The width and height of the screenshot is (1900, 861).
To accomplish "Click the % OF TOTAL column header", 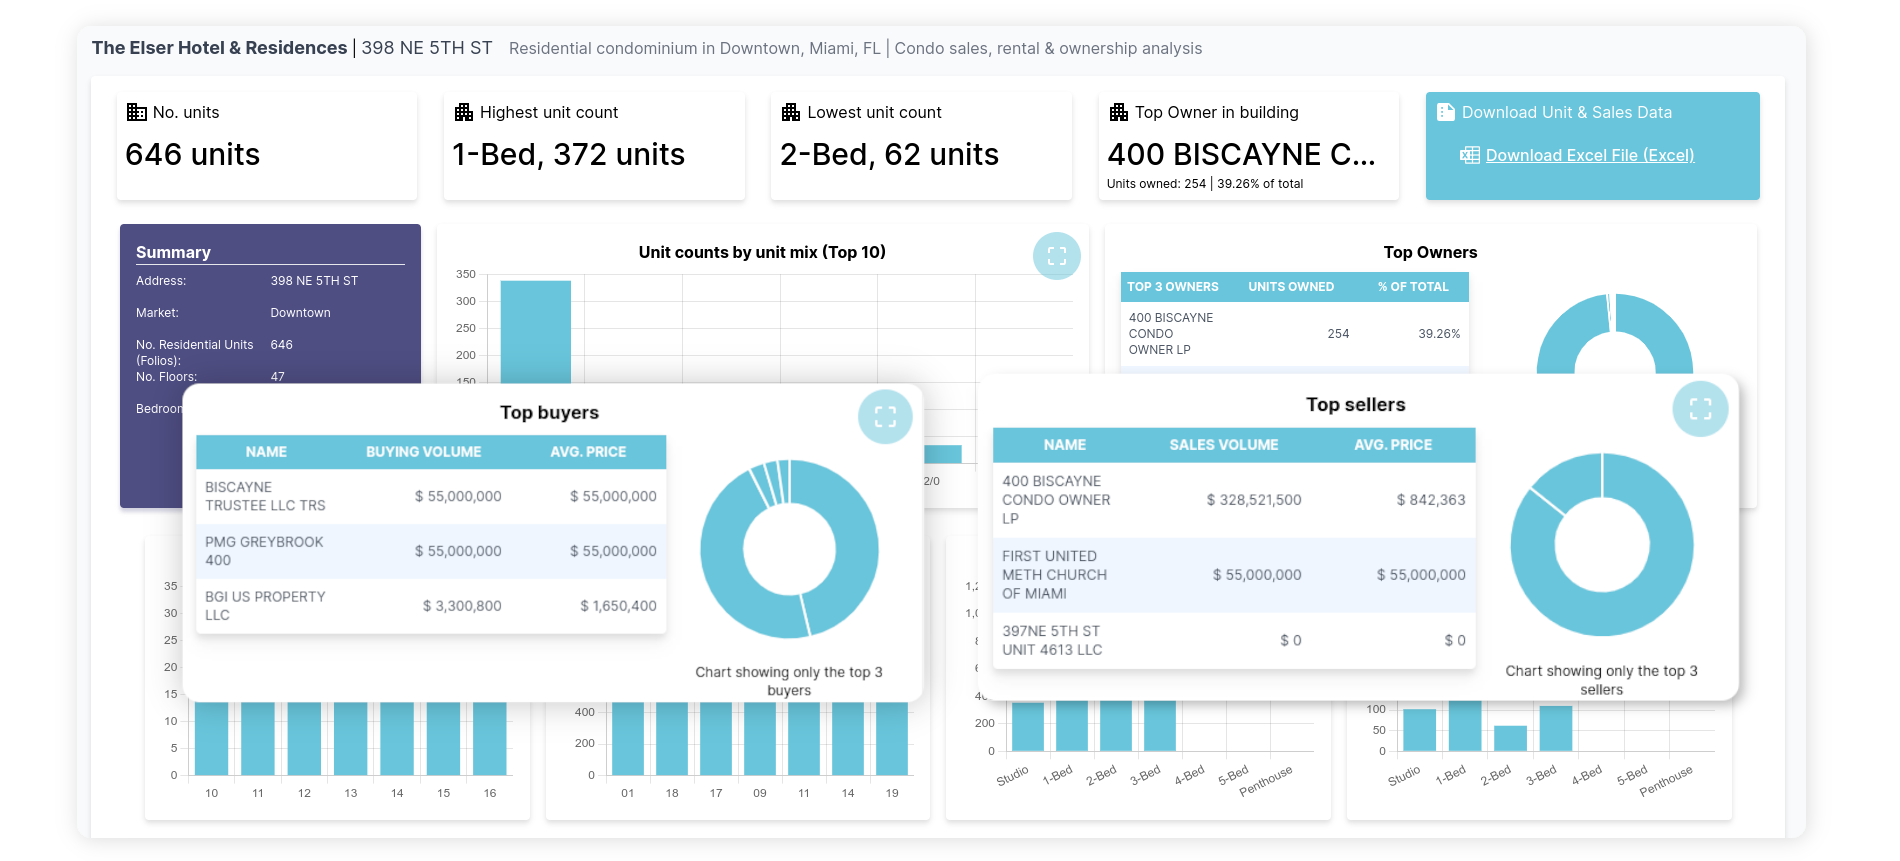I will [x=1413, y=287].
